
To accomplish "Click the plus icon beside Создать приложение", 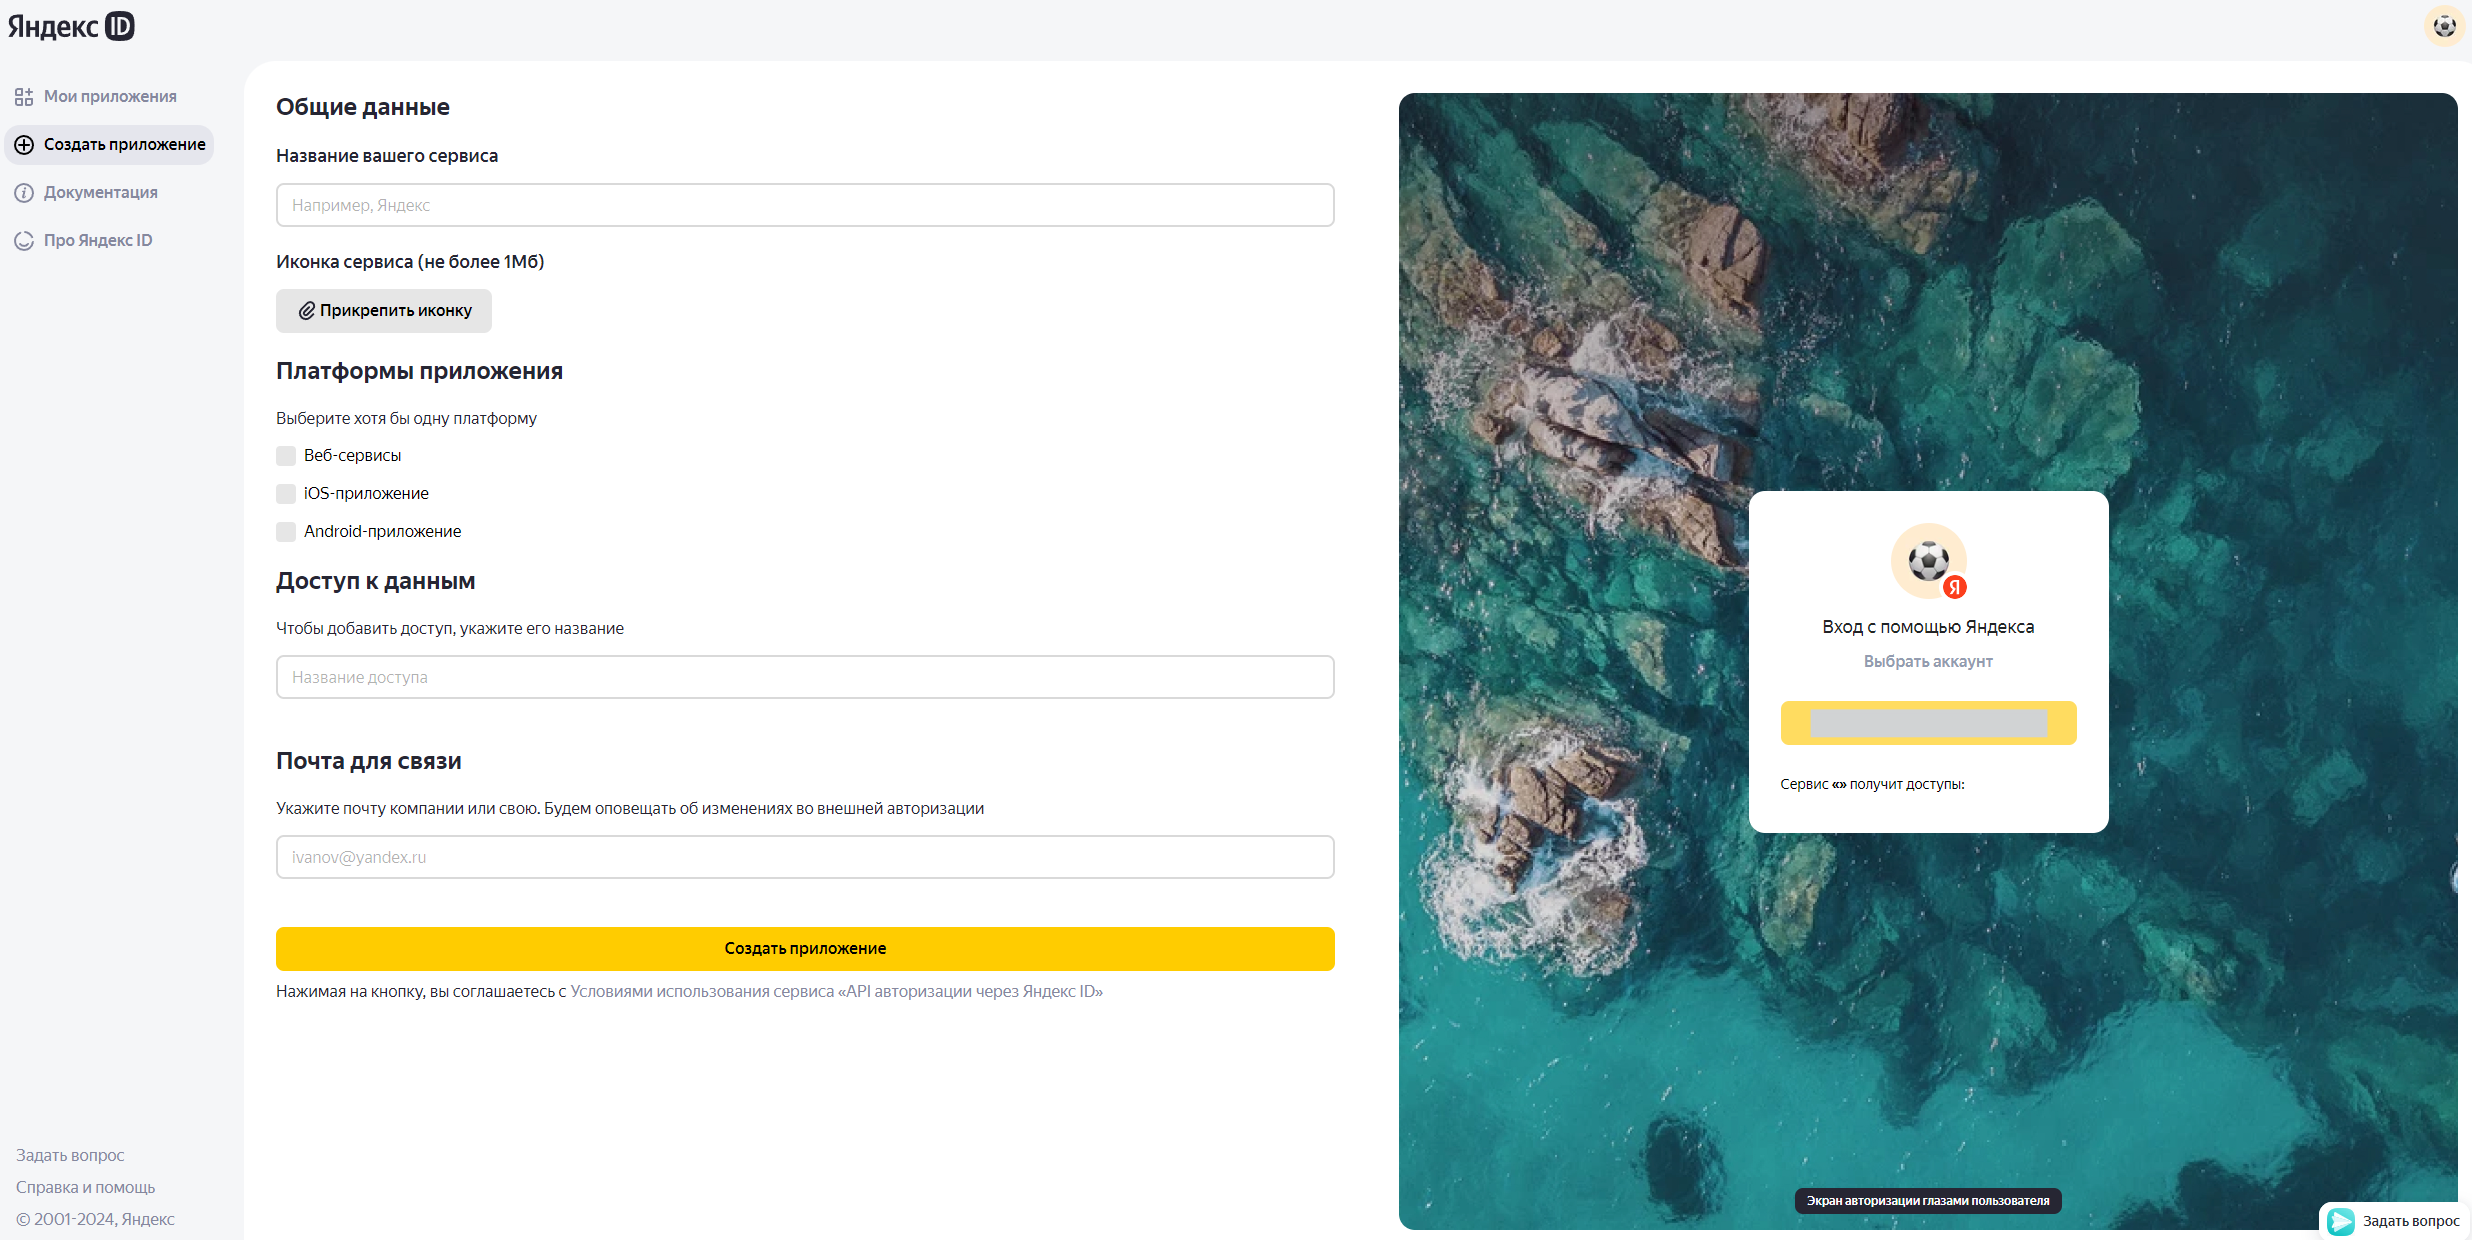I will tap(24, 145).
